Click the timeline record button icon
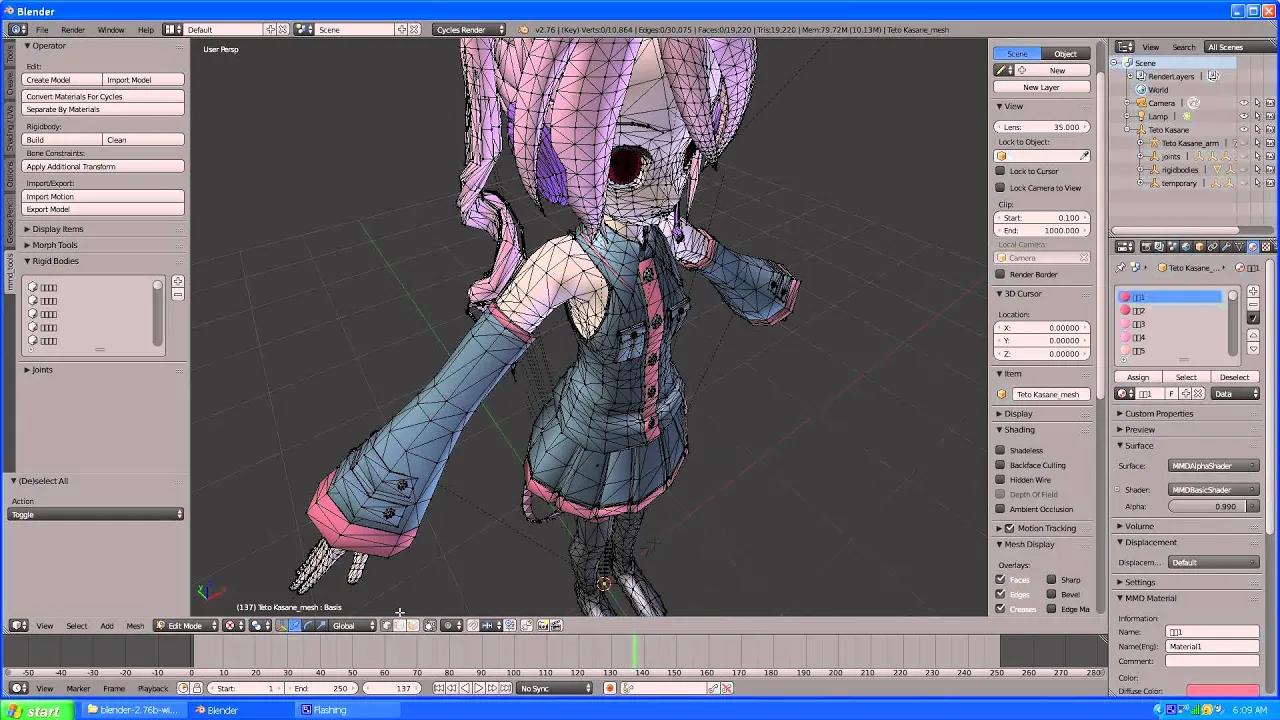Viewport: 1280px width, 720px height. tap(609, 688)
